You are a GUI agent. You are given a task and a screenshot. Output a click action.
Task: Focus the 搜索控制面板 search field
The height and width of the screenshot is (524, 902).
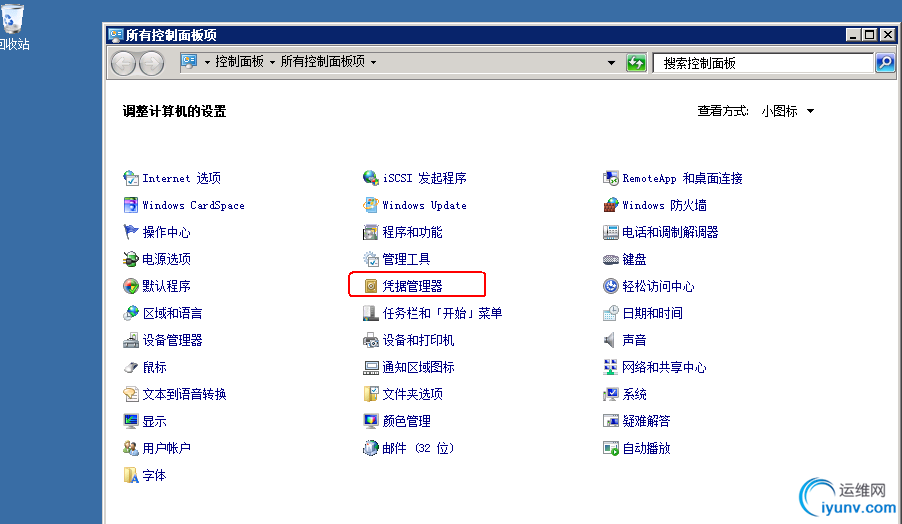pos(764,63)
